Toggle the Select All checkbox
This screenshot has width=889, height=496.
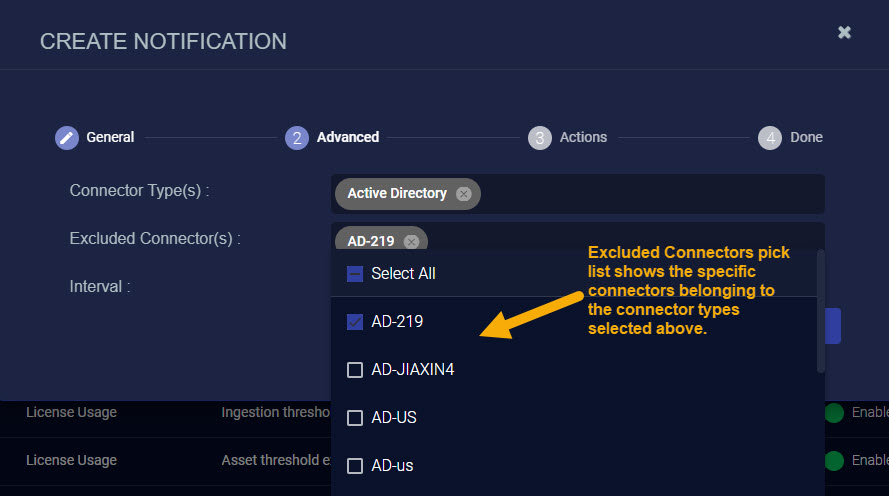(355, 274)
